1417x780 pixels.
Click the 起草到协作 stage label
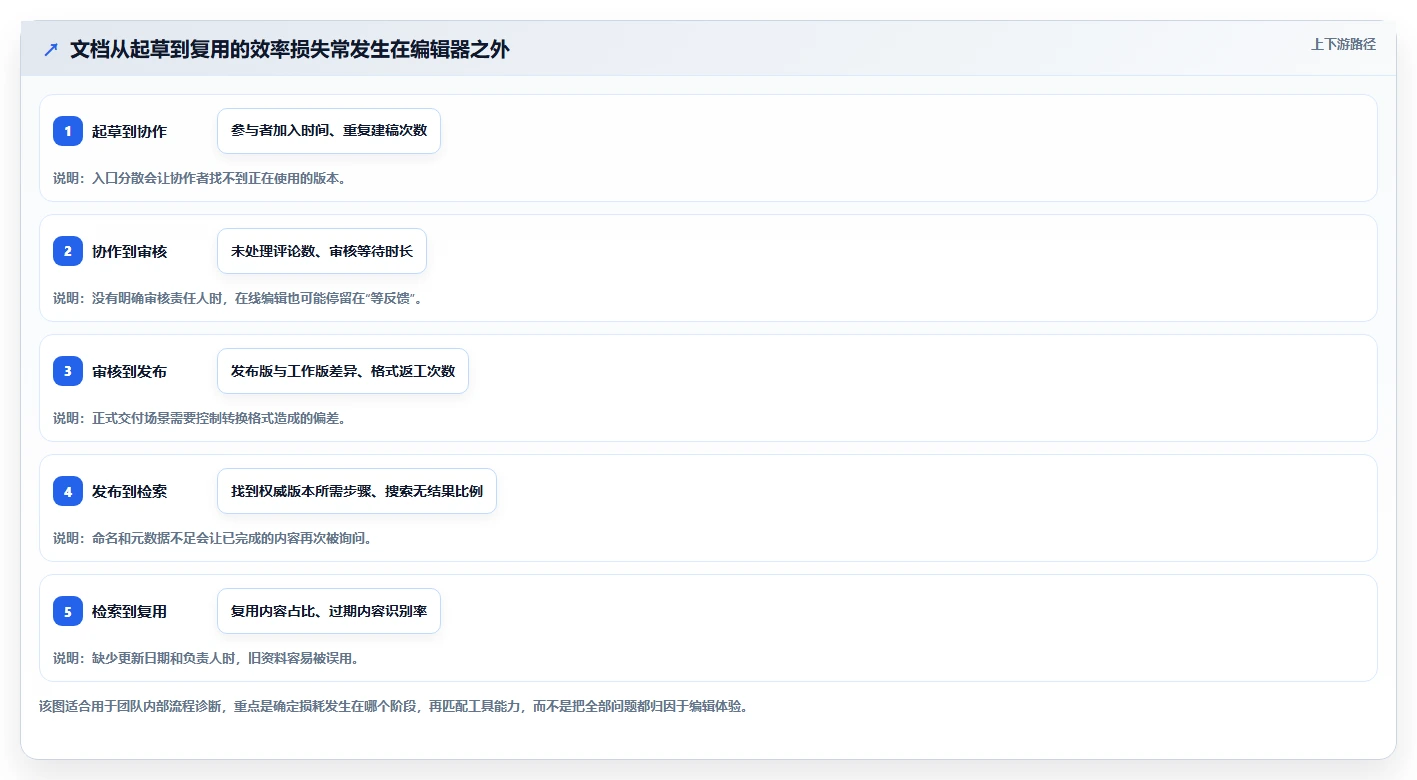pyautogui.click(x=129, y=131)
